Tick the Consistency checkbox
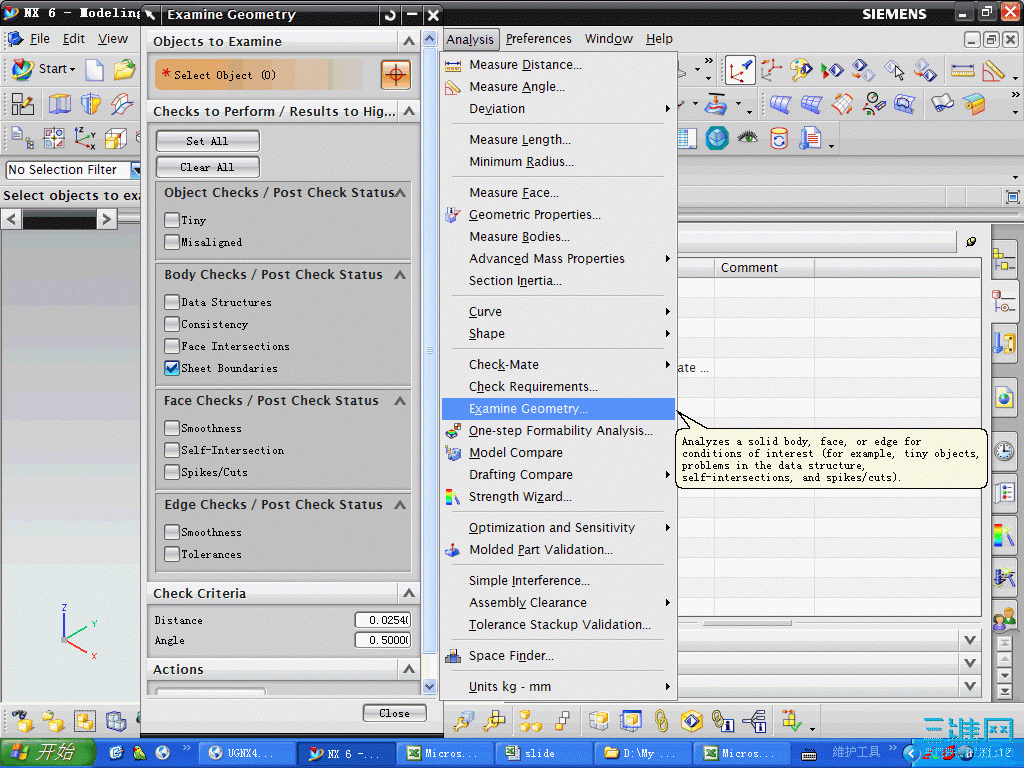 pyautogui.click(x=172, y=325)
